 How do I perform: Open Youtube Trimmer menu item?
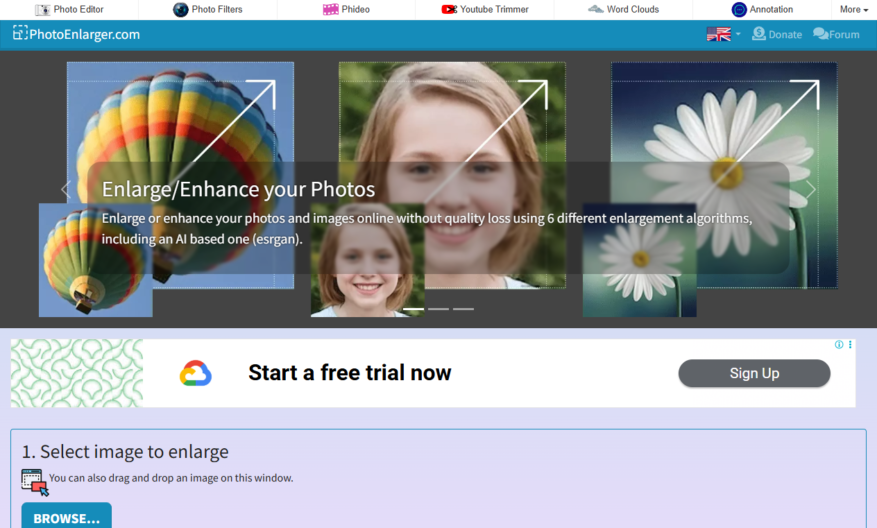pyautogui.click(x=485, y=10)
